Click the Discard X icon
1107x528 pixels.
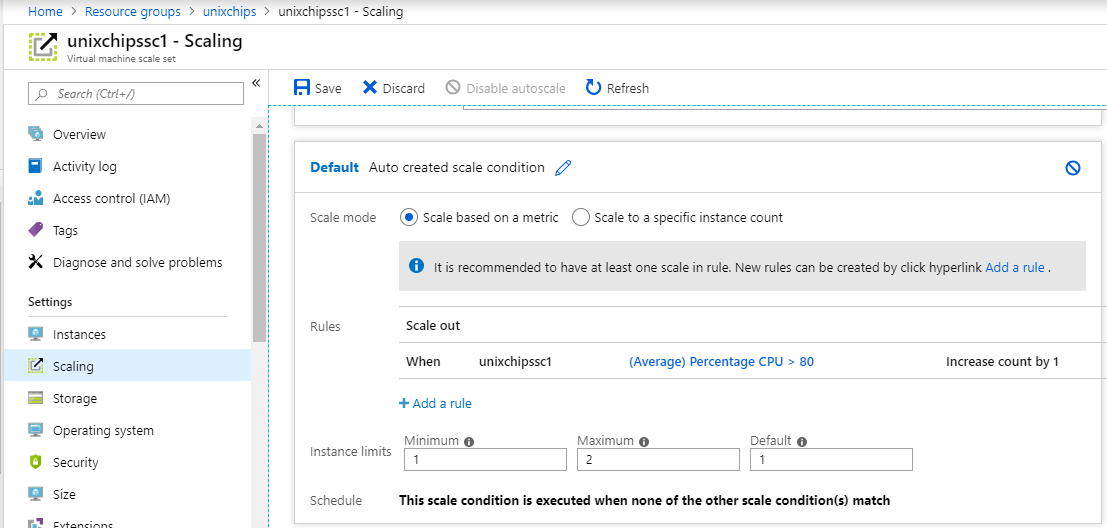click(370, 88)
